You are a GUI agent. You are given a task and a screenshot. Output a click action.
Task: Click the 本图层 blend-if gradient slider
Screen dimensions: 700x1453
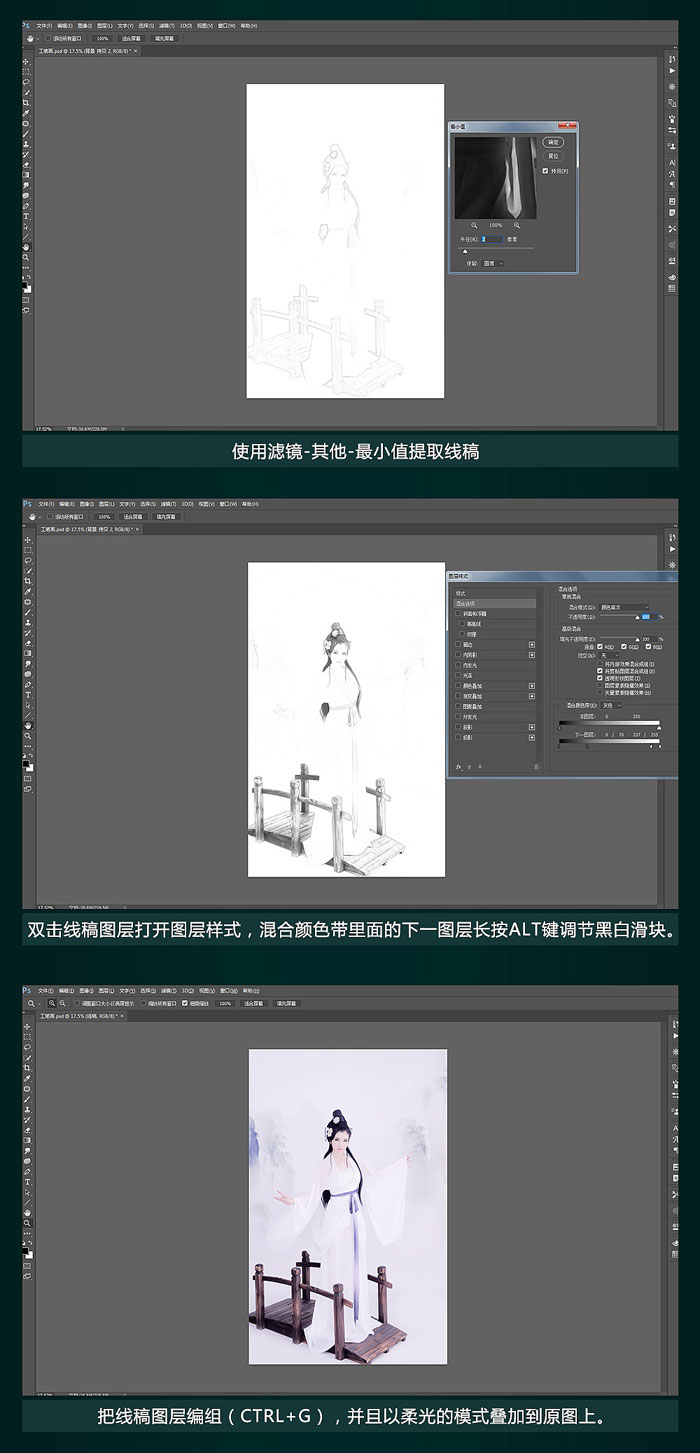coord(610,723)
